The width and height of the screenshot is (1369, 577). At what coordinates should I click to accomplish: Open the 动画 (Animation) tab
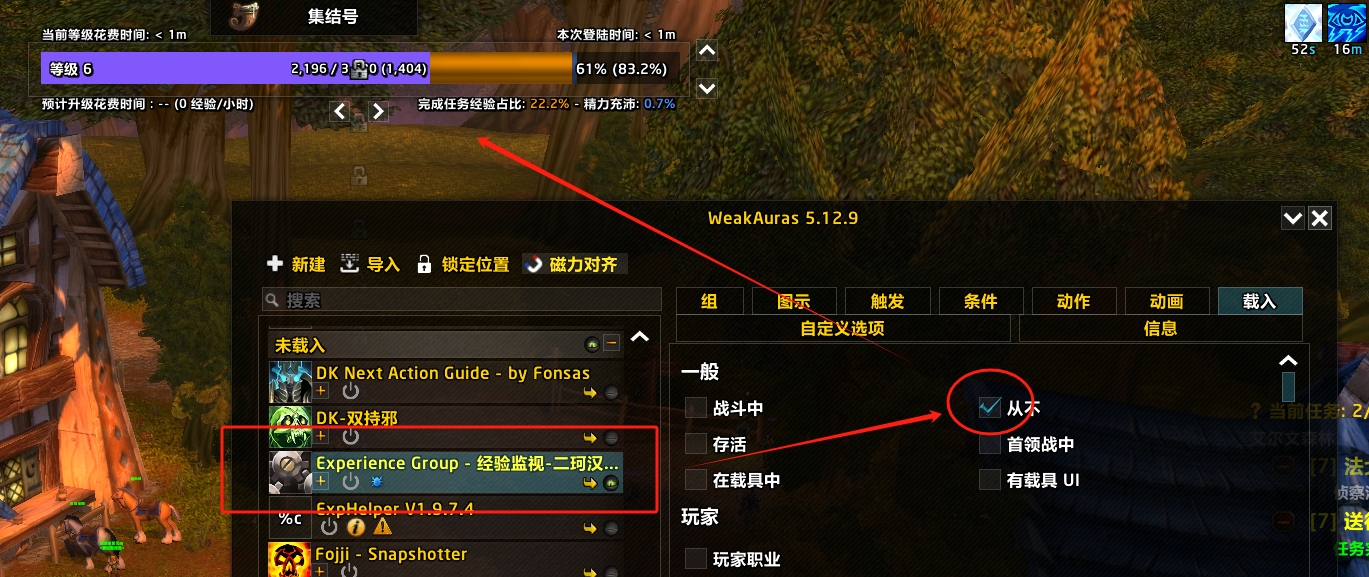1167,301
